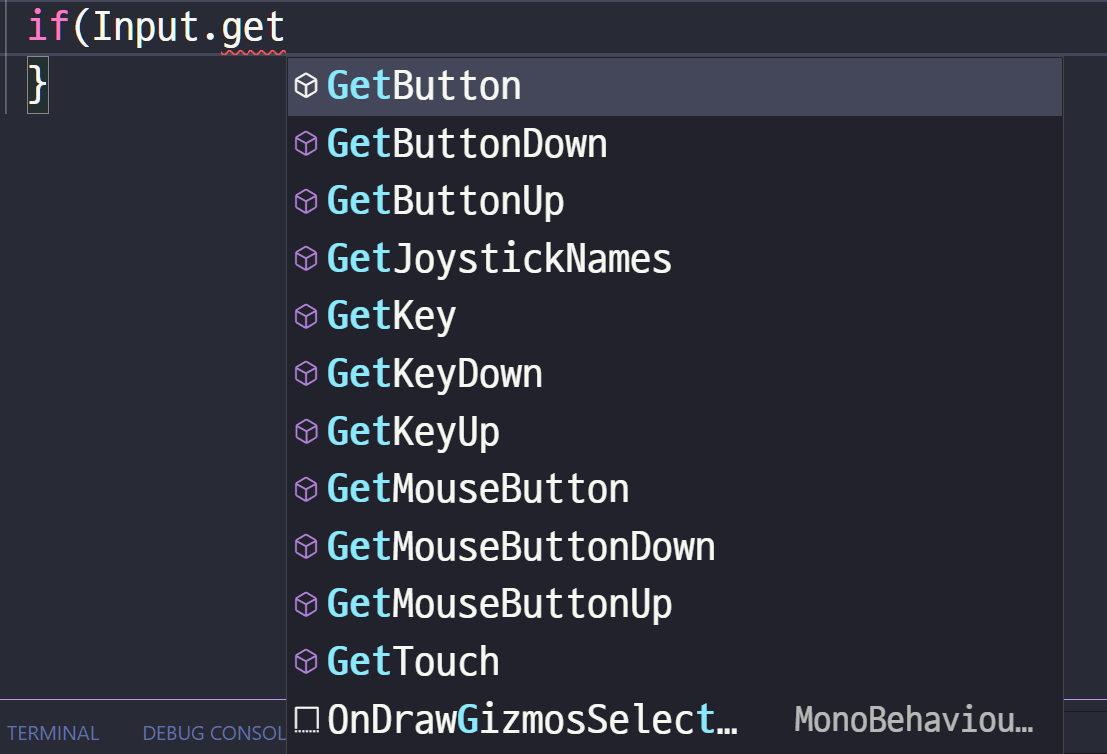Image resolution: width=1107 pixels, height=754 pixels.
Task: Click the method icon beside GetButtonUp
Action: coord(306,201)
